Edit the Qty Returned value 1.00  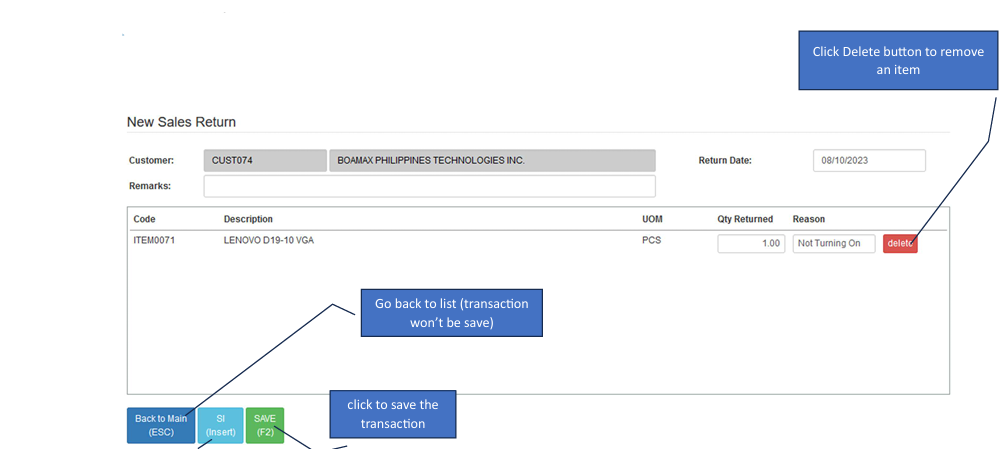coord(751,244)
